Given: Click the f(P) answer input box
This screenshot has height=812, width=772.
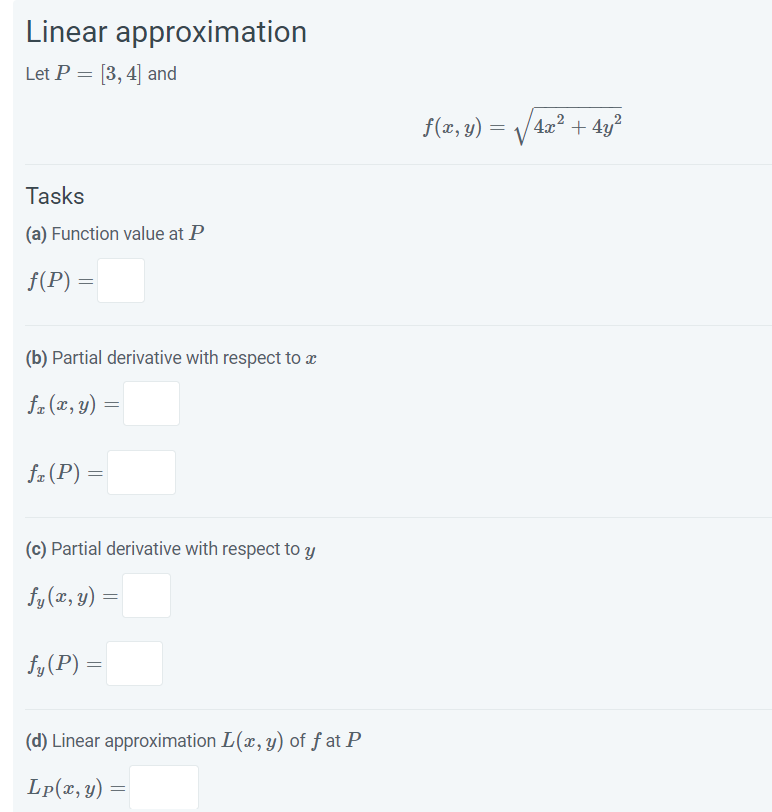Looking at the screenshot, I should (x=121, y=281).
